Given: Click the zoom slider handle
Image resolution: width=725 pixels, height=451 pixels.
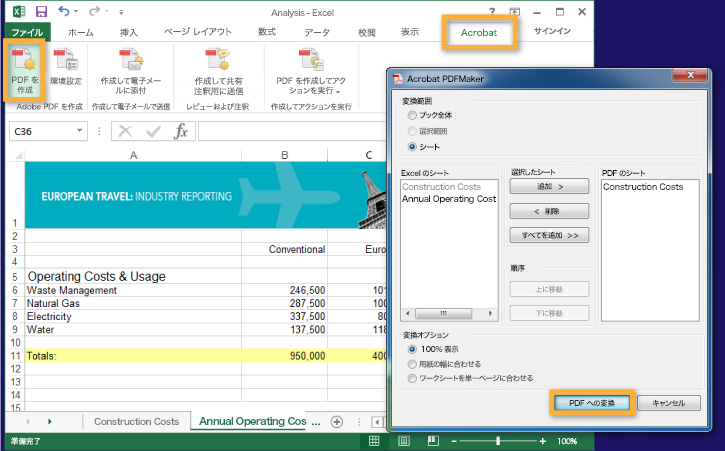Looking at the screenshot, I should point(498,441).
